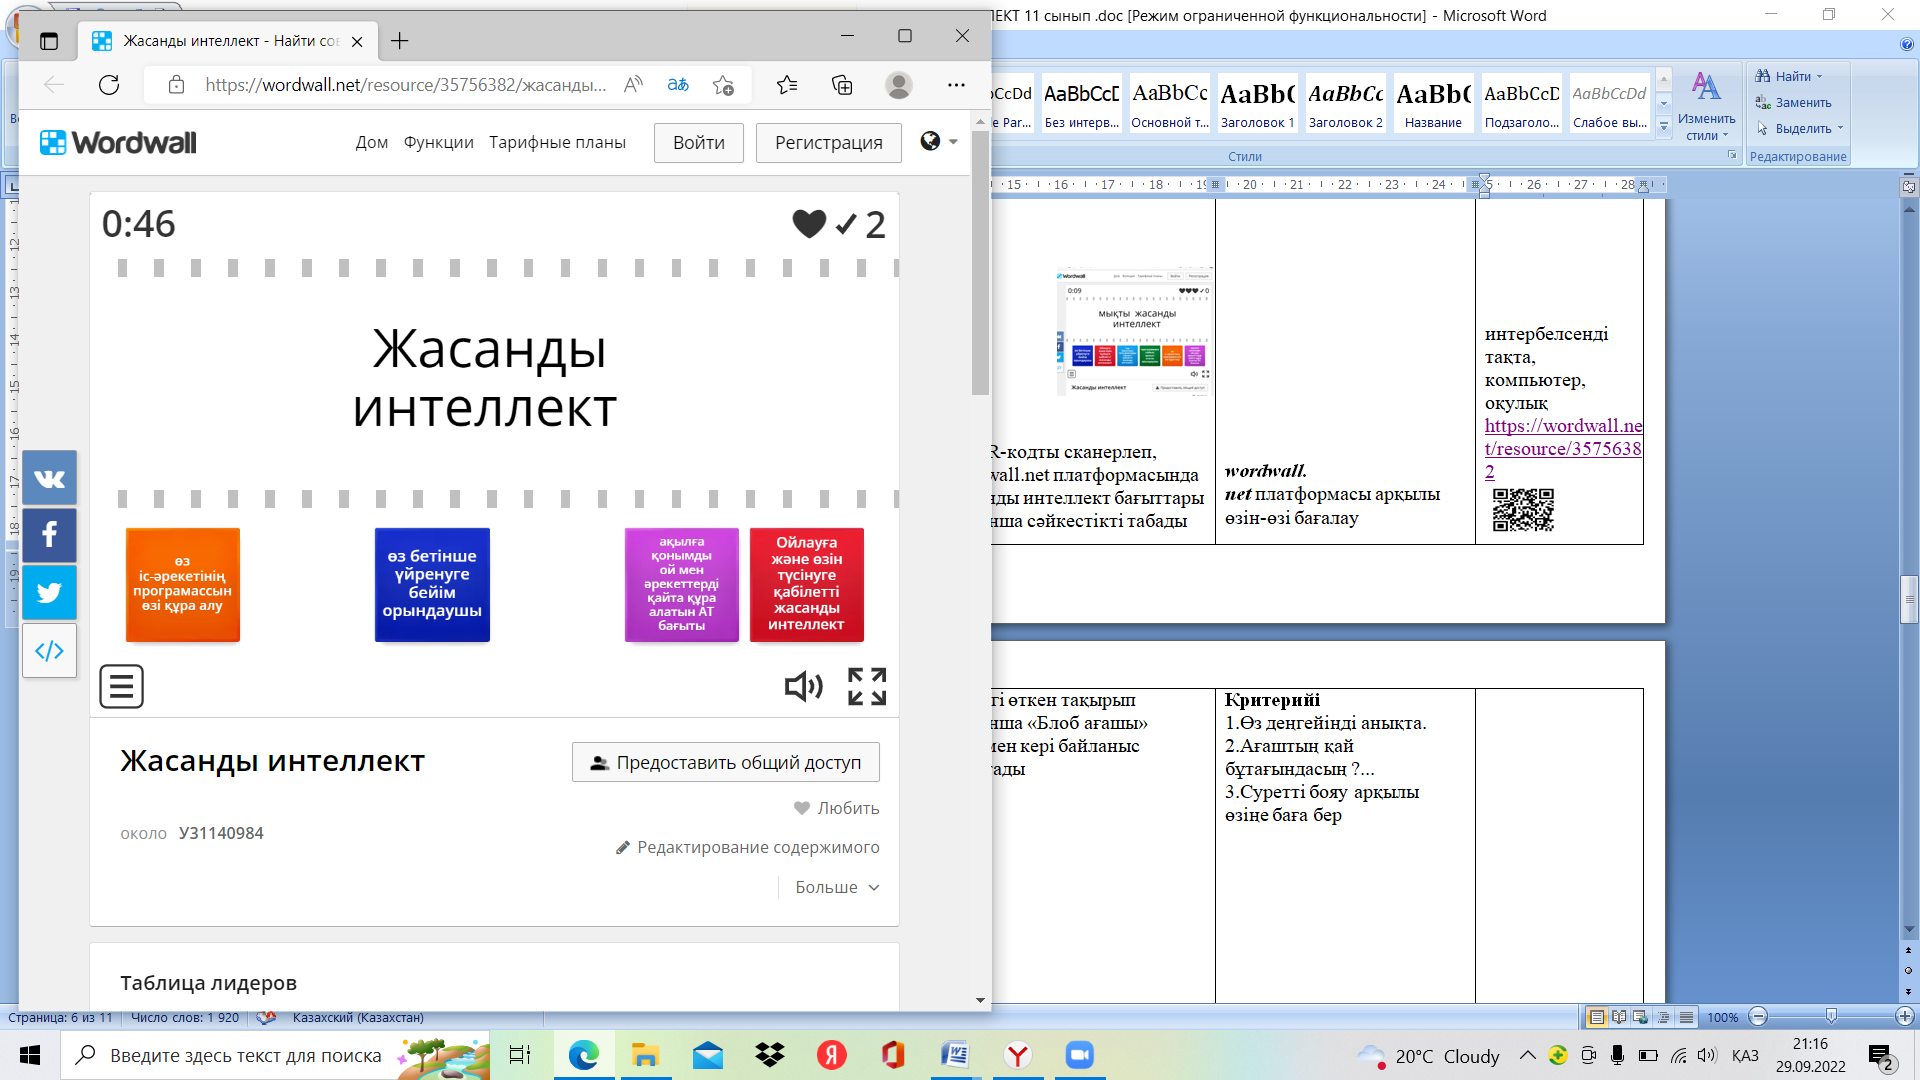Click the Войти button
The height and width of the screenshot is (1080, 1920).
pos(699,143)
